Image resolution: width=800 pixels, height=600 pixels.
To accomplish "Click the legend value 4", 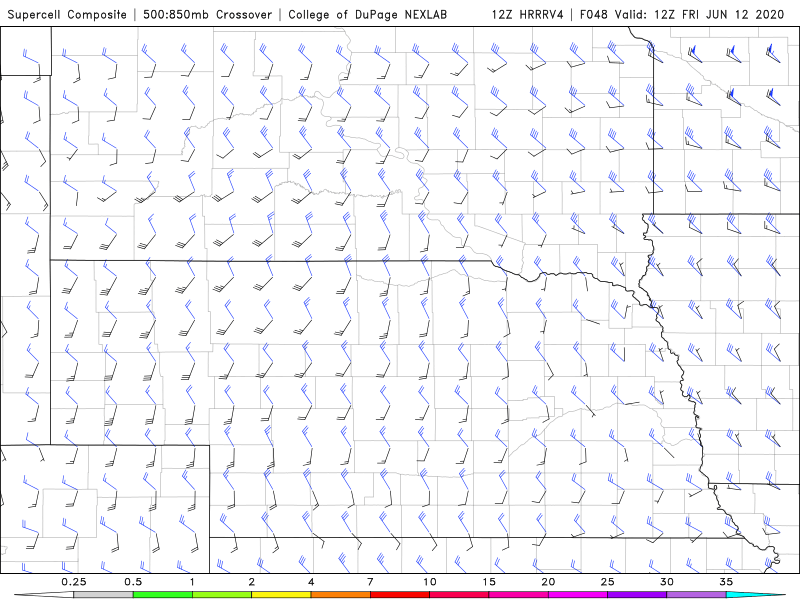I will click(x=311, y=582).
